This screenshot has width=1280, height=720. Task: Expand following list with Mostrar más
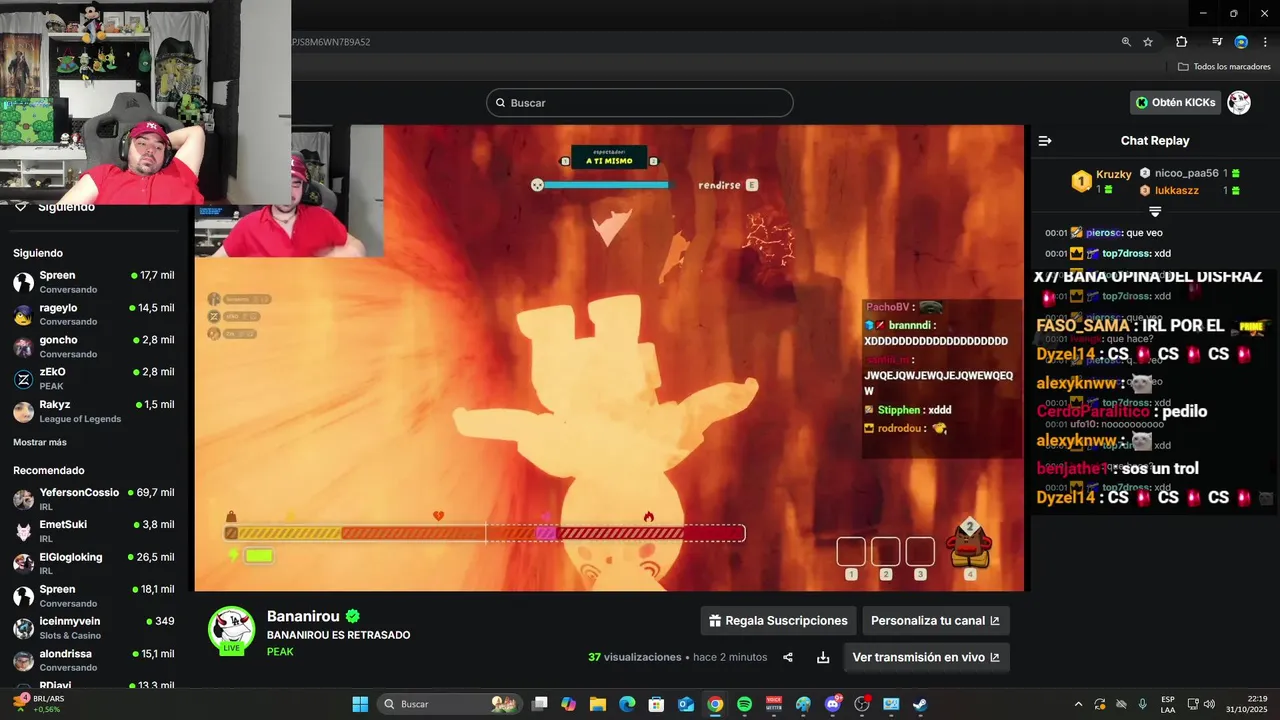40,442
